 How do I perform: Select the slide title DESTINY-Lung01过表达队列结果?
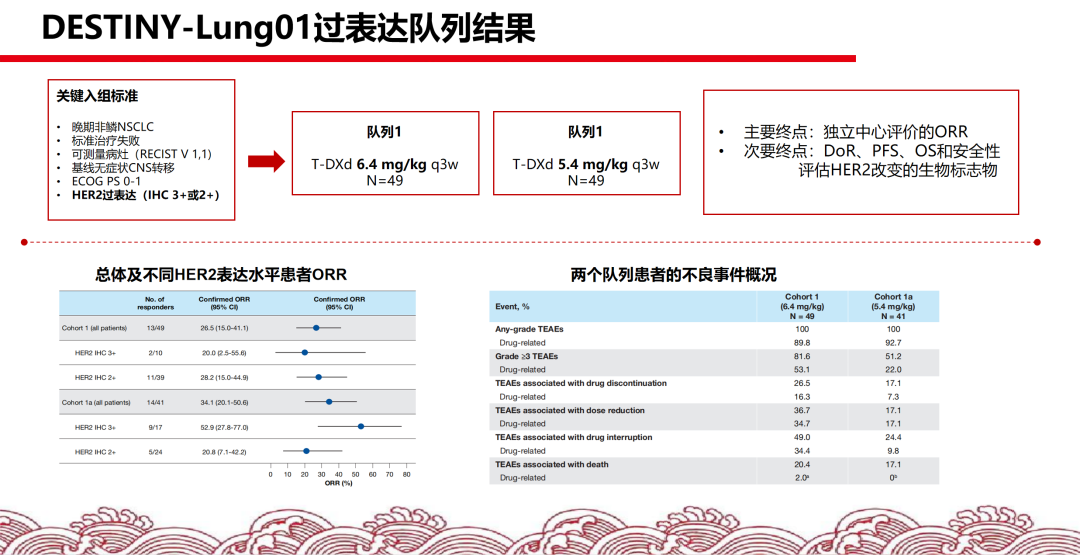(289, 28)
